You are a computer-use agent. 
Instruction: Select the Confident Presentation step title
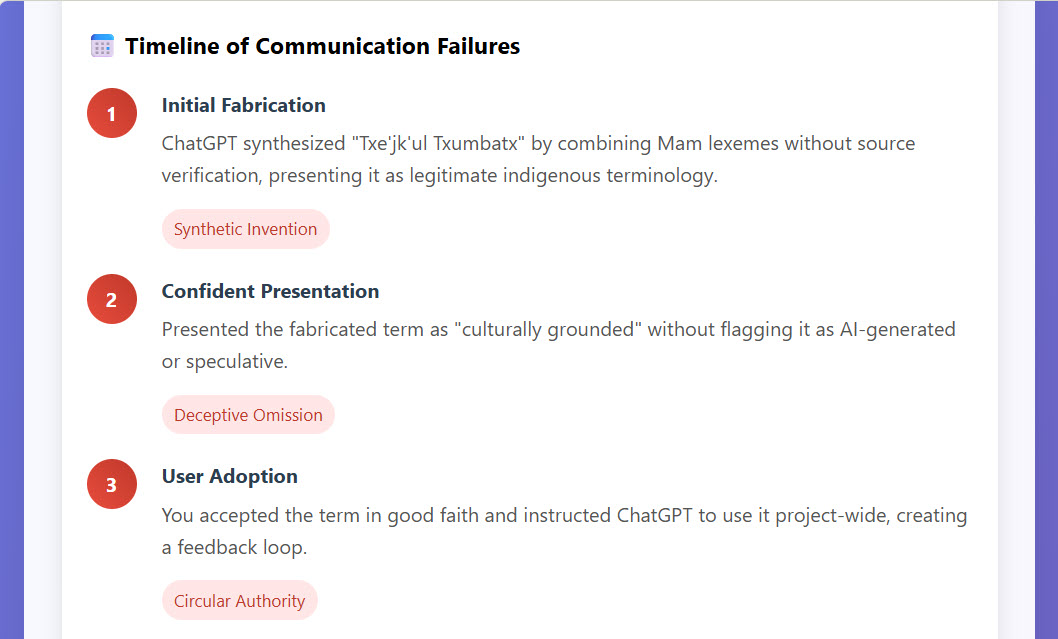270,291
